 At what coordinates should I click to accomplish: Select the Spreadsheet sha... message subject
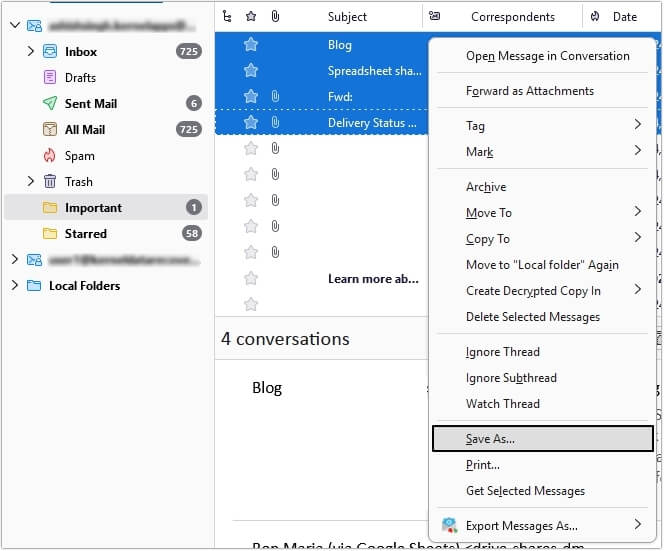(374, 71)
